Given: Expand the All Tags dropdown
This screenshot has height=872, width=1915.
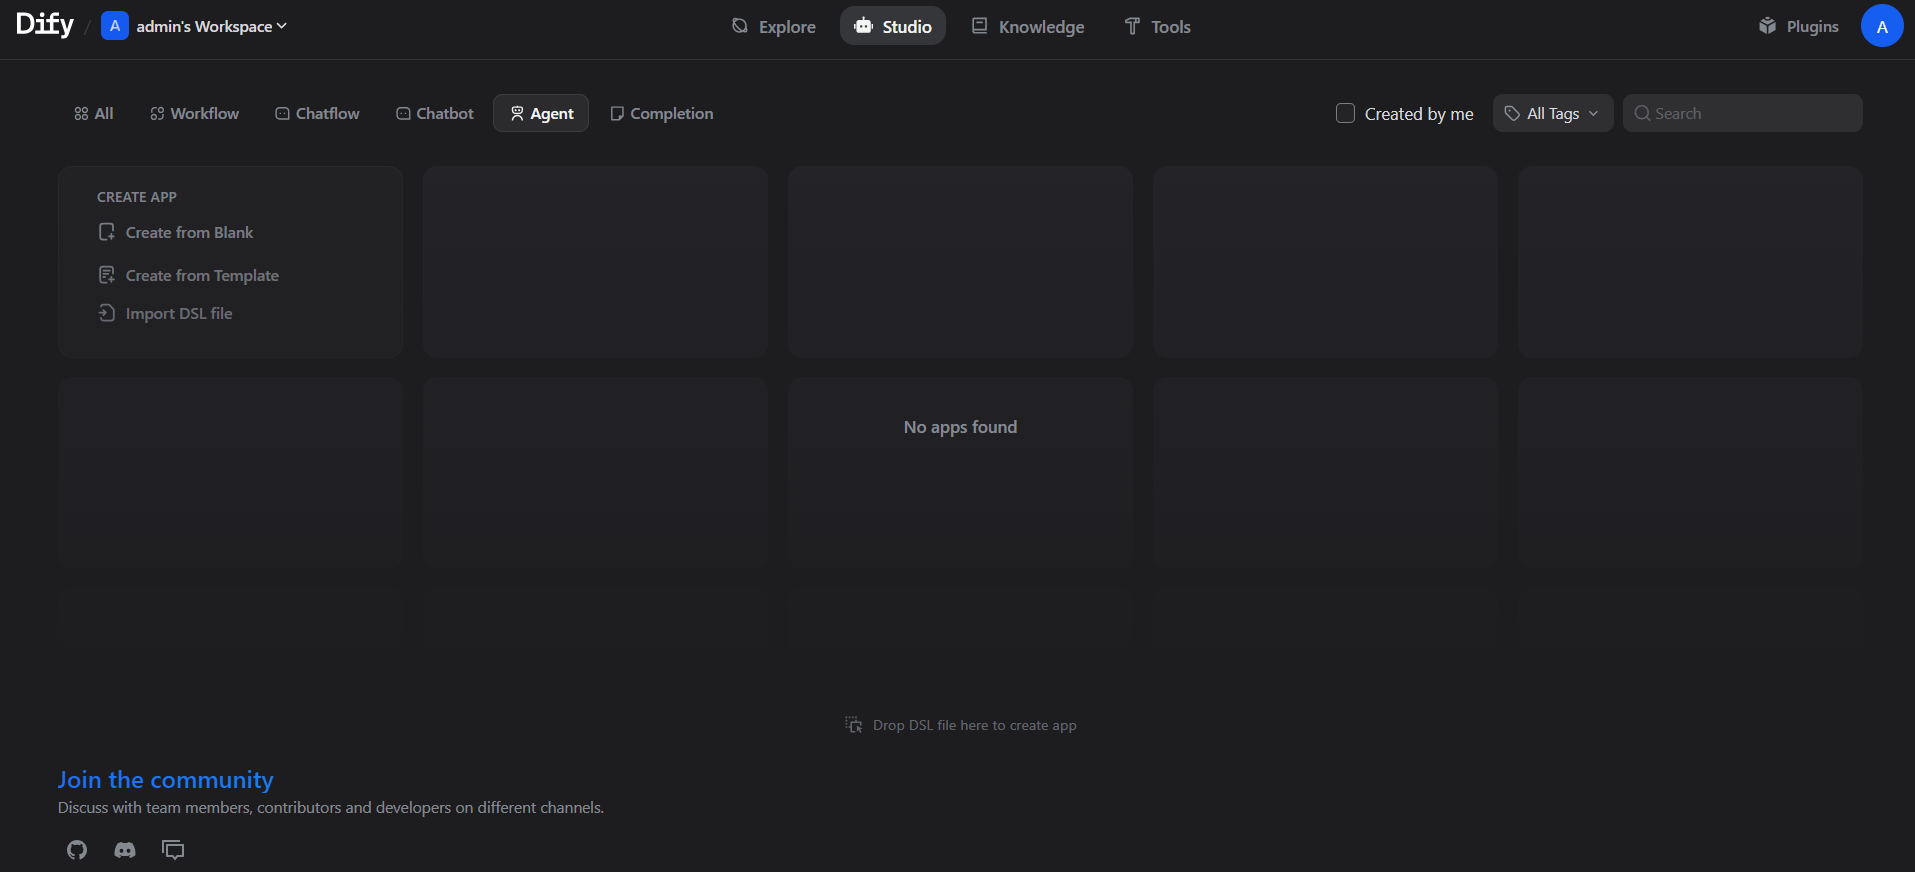Looking at the screenshot, I should tap(1552, 114).
